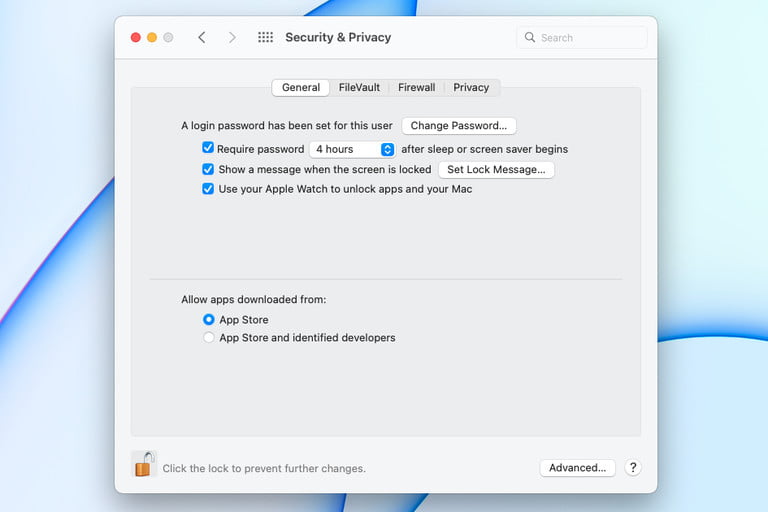Viewport: 768px width, 512px height.
Task: Click the gray zoom window button
Action: coord(168,37)
